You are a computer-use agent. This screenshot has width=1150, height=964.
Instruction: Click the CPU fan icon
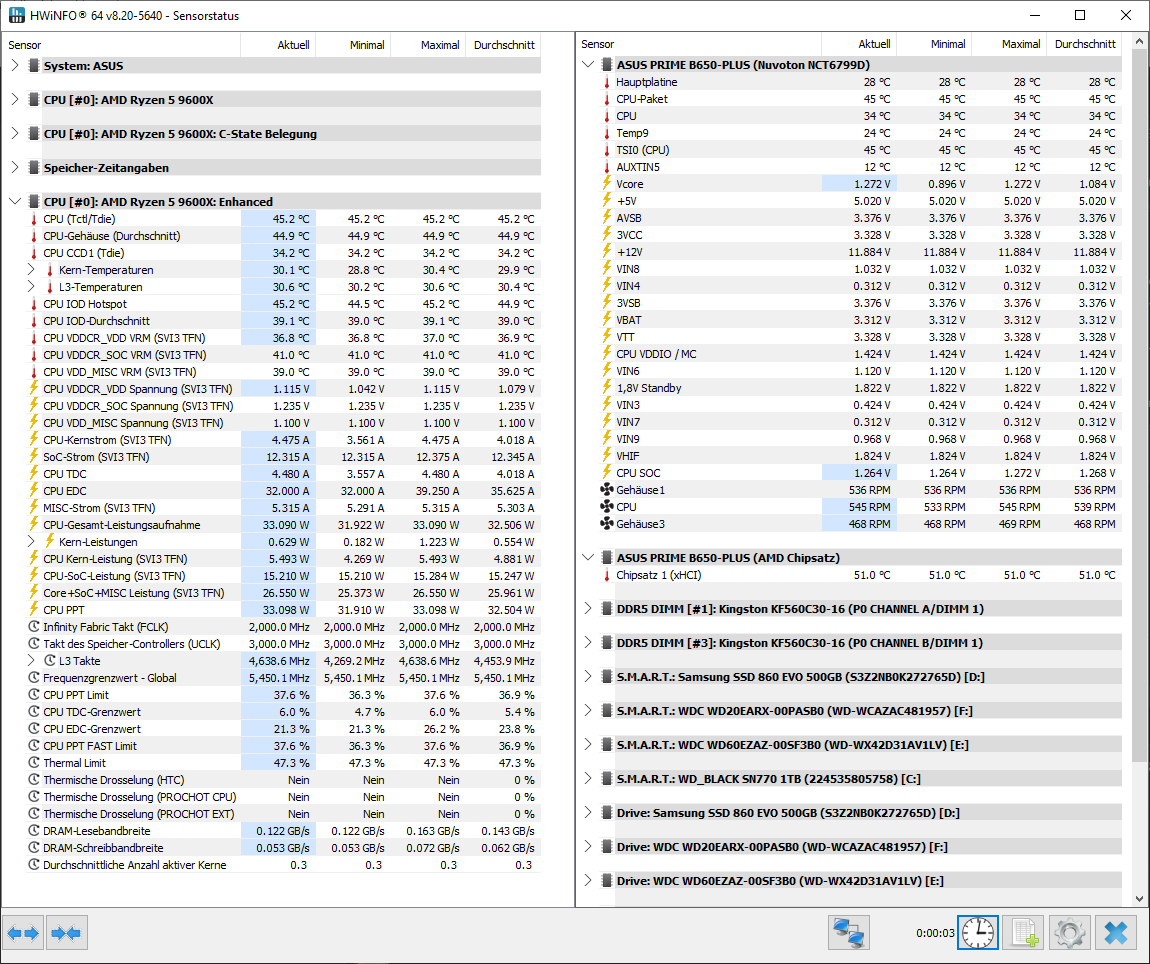pos(607,507)
